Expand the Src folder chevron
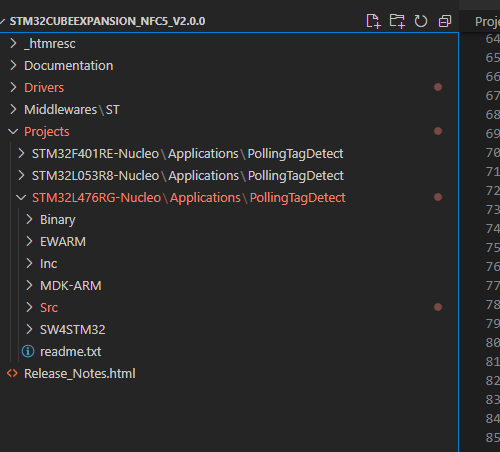 29,307
